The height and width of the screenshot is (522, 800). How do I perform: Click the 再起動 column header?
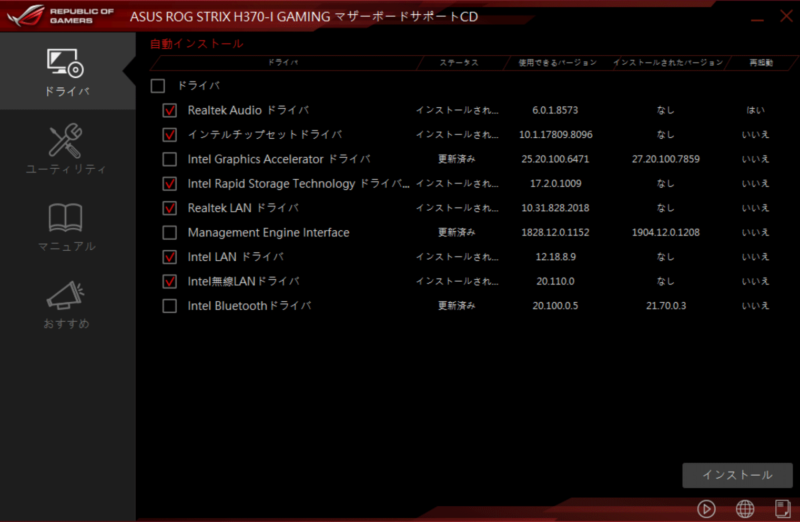[x=761, y=62]
